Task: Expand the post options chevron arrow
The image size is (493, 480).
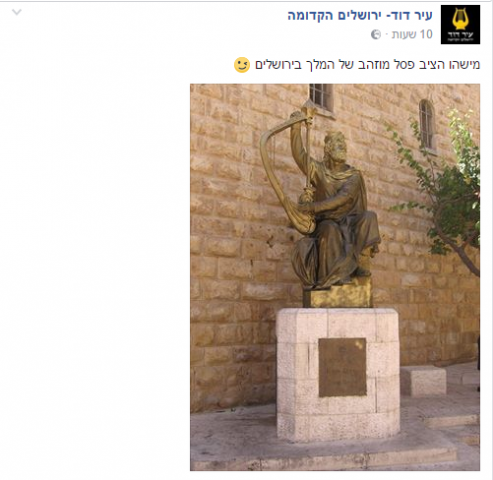Action: pyautogui.click(x=17, y=13)
